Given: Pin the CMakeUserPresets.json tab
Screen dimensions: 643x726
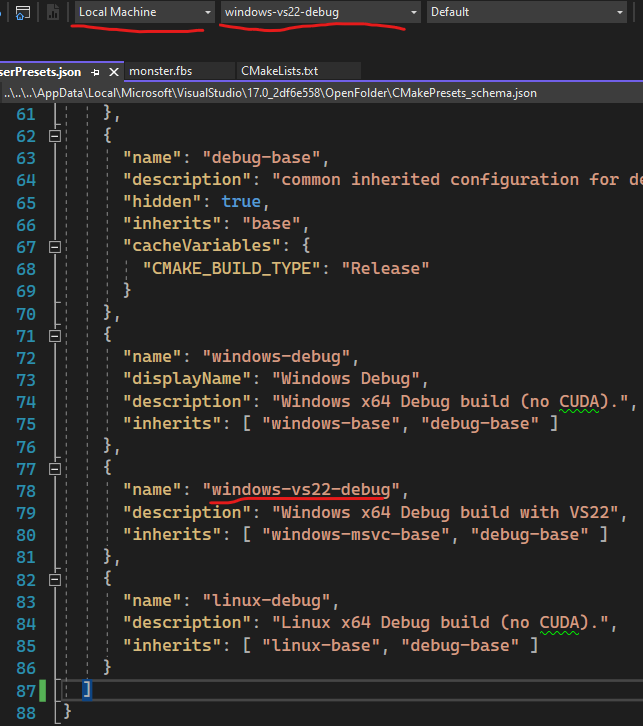Looking at the screenshot, I should point(95,72).
